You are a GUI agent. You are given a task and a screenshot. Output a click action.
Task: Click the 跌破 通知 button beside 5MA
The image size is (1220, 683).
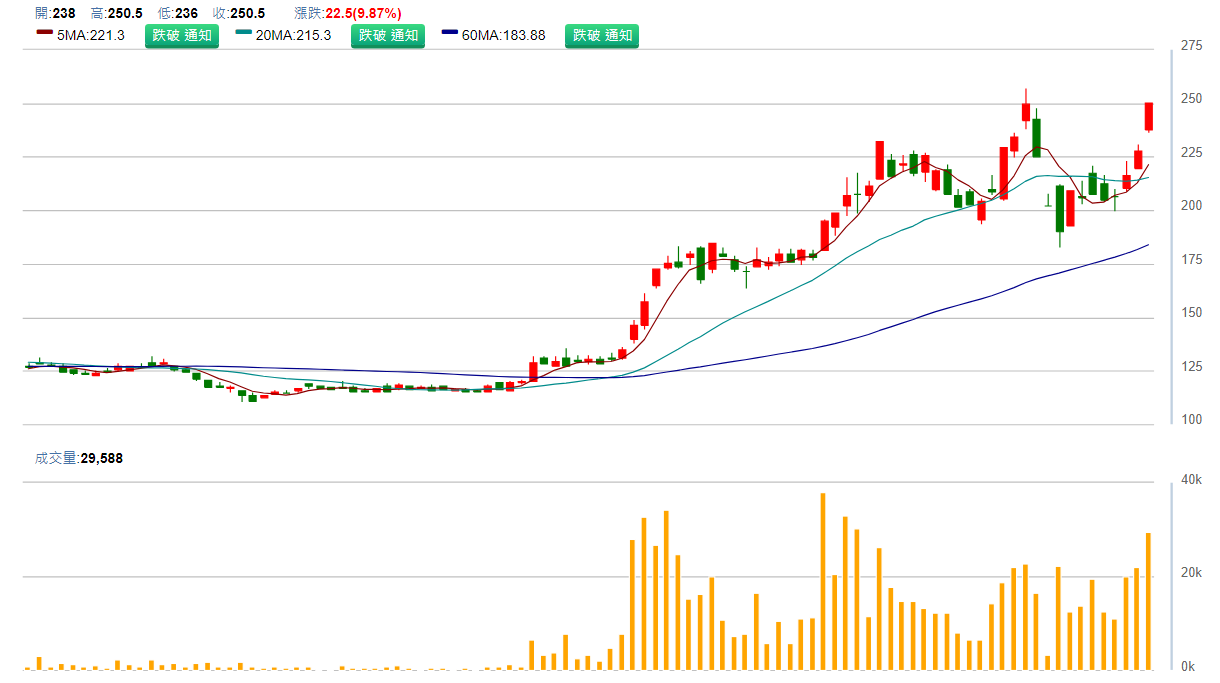coord(181,35)
